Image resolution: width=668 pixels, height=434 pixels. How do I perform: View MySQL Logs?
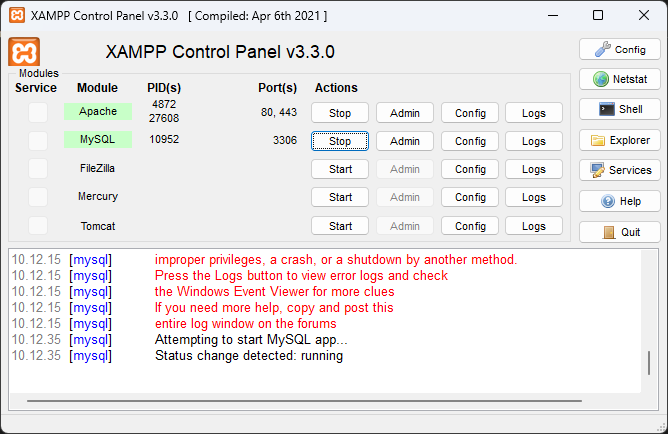(x=534, y=141)
